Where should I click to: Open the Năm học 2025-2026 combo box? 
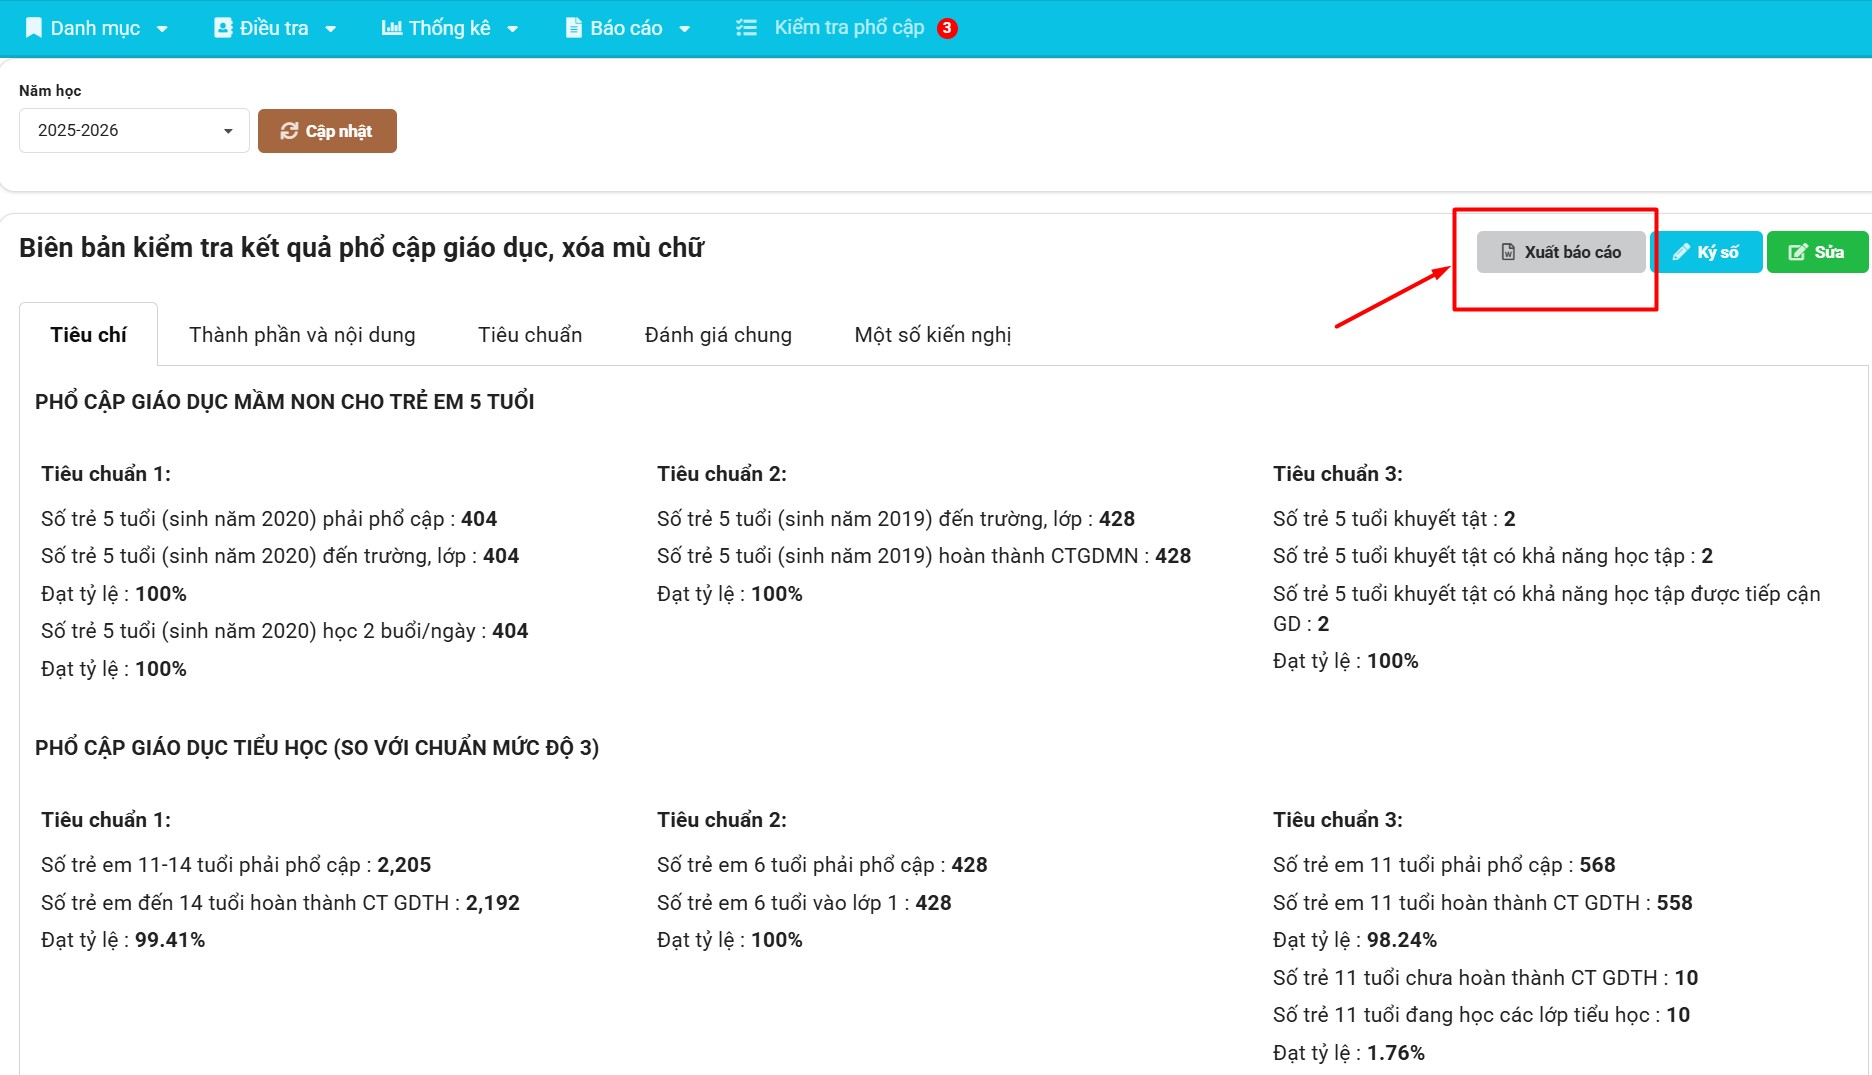(x=134, y=131)
